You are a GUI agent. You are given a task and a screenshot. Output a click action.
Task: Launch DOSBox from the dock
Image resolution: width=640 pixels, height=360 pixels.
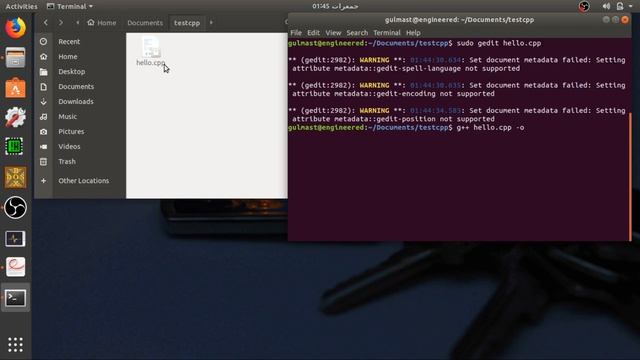coord(16,177)
